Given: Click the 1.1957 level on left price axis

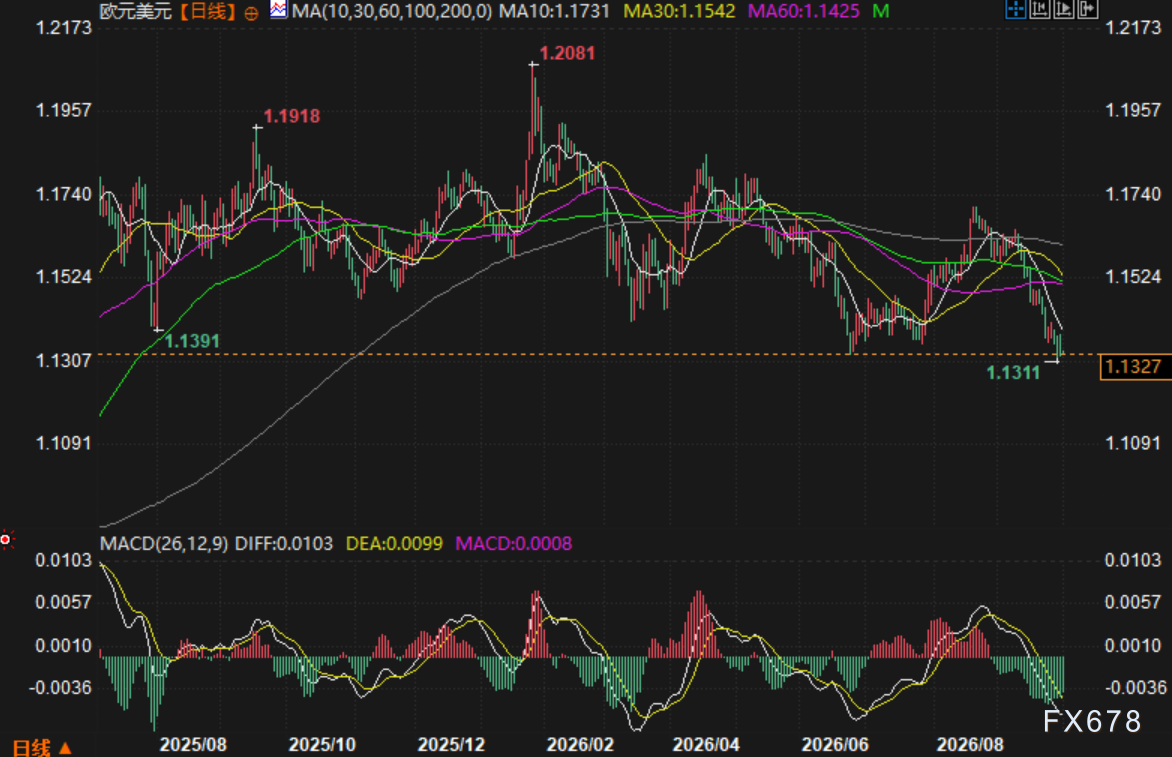Looking at the screenshot, I should coord(64,111).
